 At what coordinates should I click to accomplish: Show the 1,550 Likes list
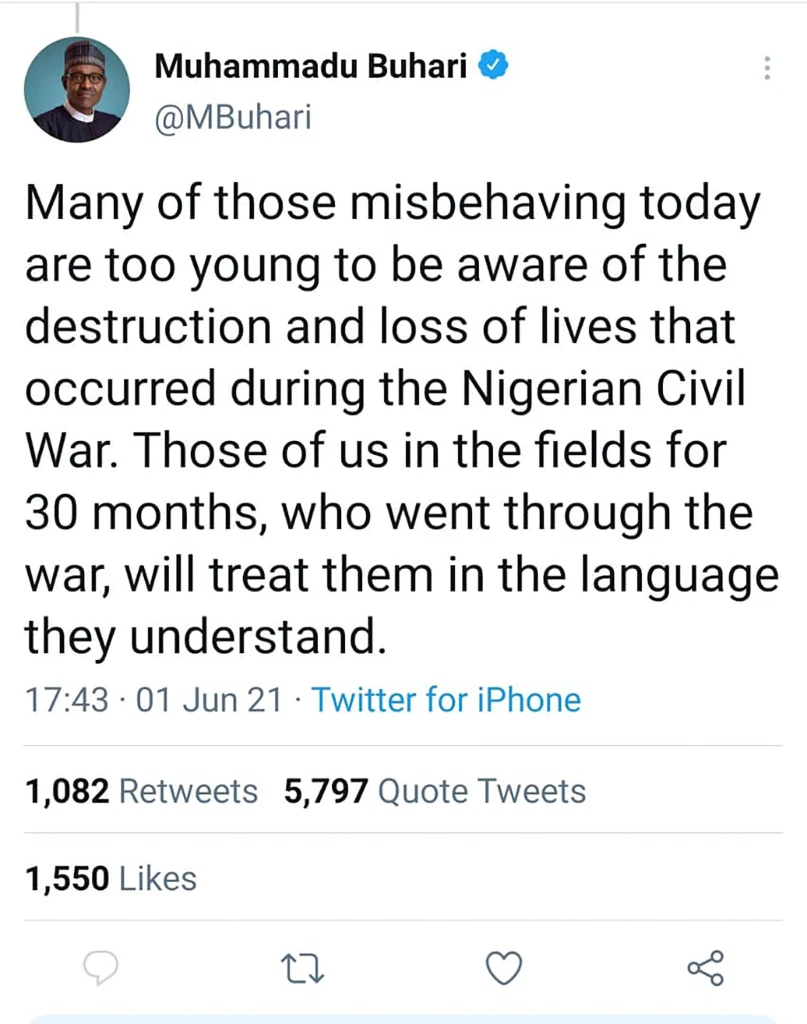(x=111, y=878)
